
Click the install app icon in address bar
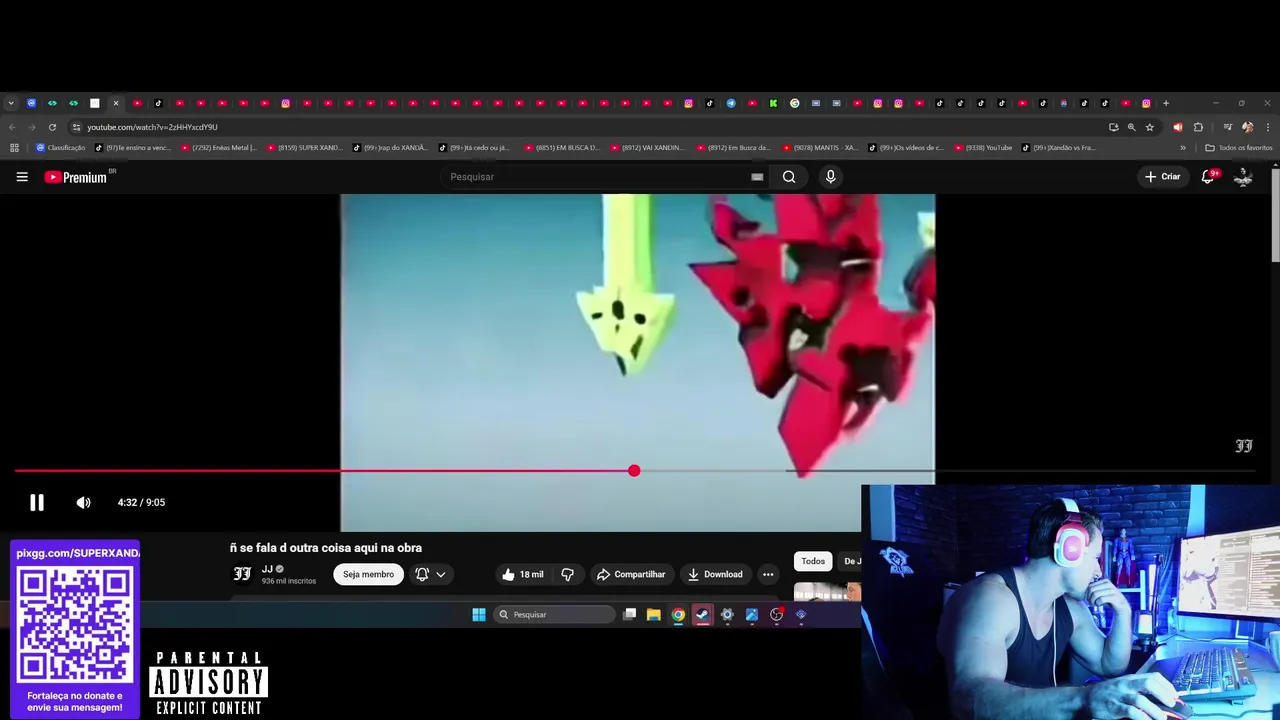point(1113,127)
